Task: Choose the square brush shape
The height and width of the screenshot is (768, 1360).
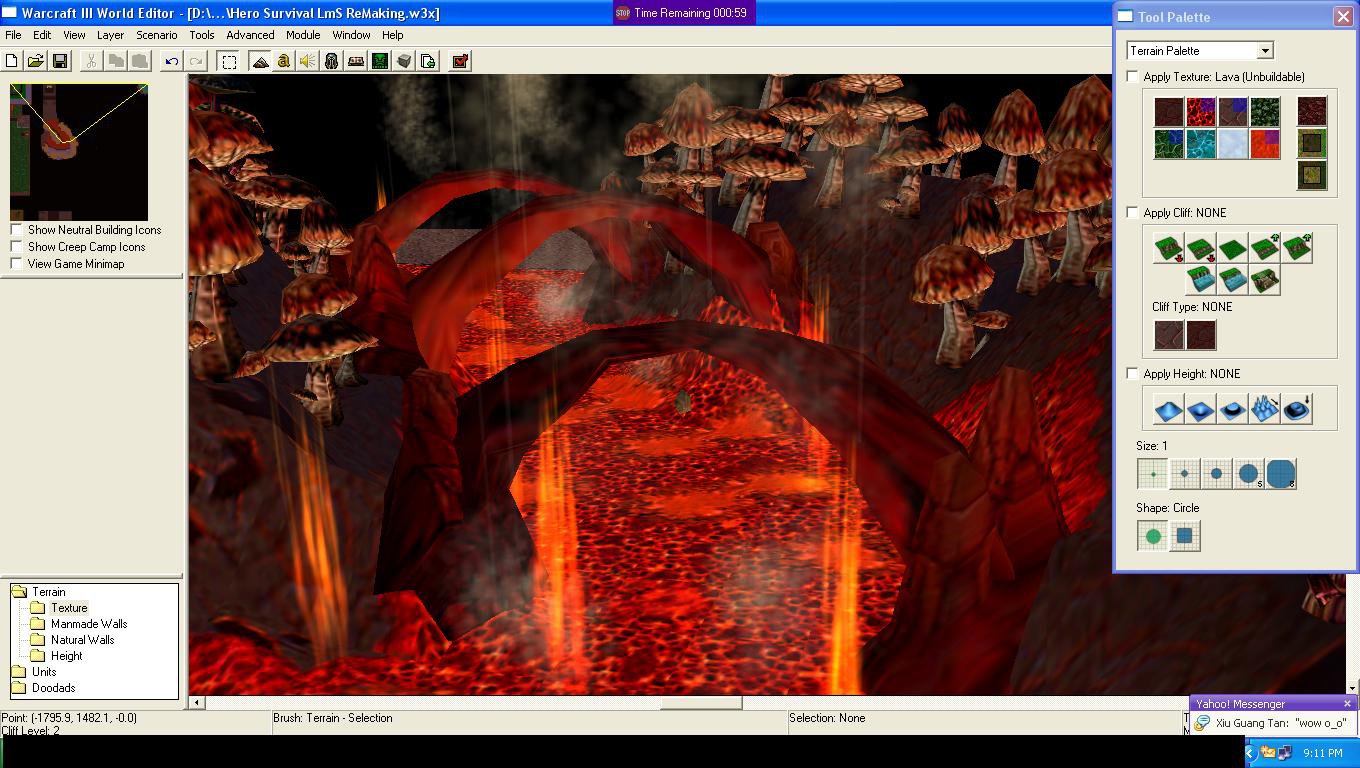Action: pyautogui.click(x=1184, y=536)
